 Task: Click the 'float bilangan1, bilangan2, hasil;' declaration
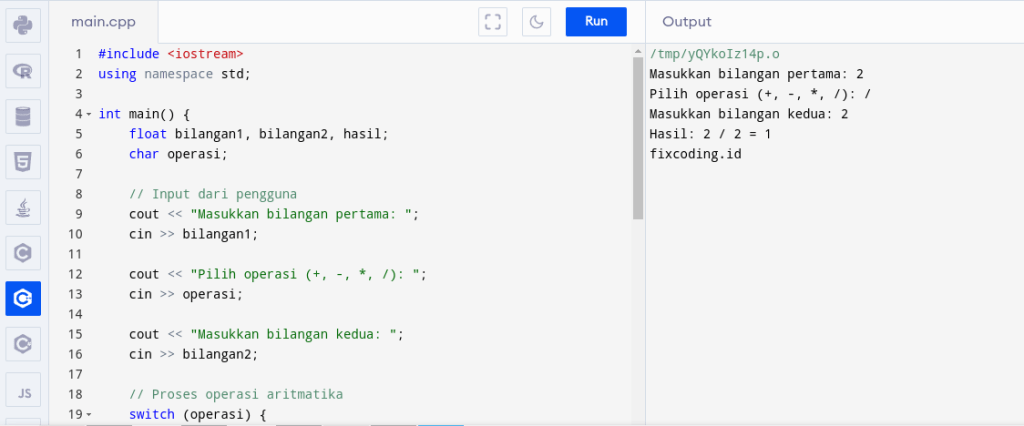point(259,134)
